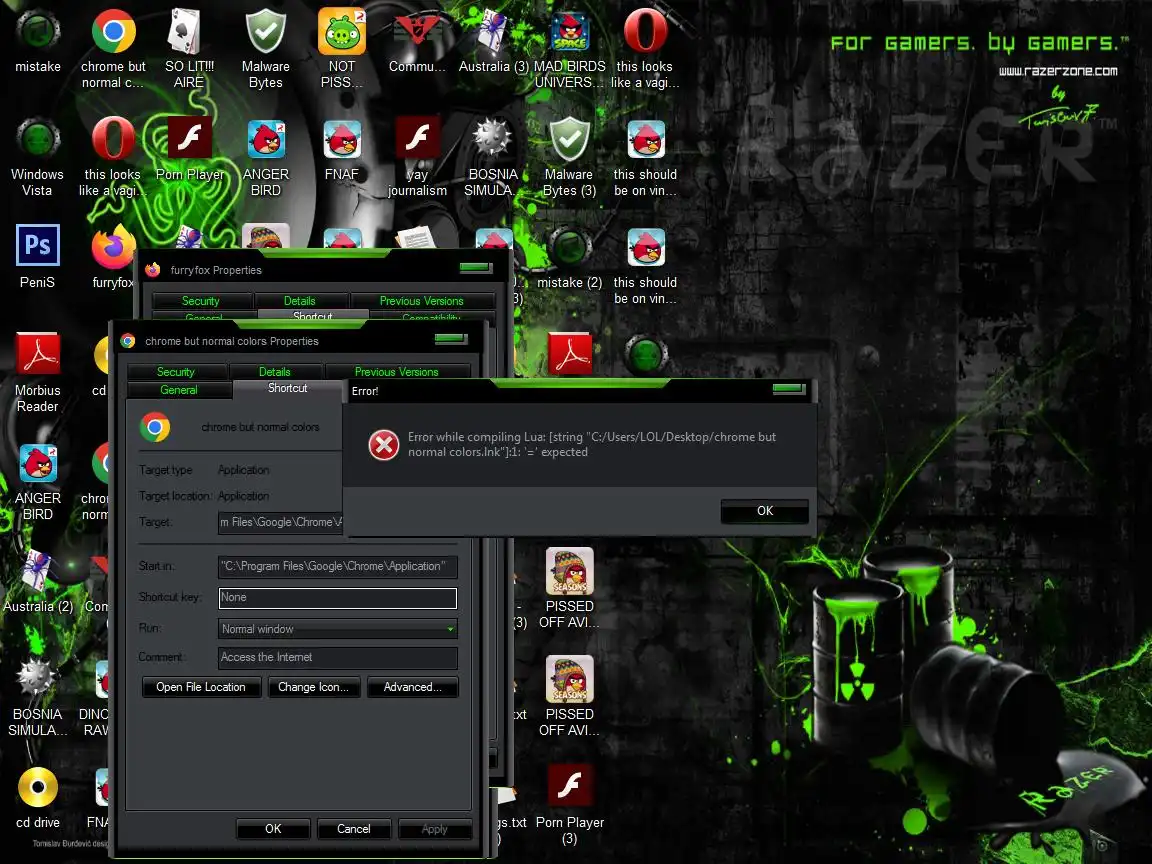Viewport: 1152px width, 864px height.
Task: Confirm chrome Properties with OK button
Action: click(273, 829)
